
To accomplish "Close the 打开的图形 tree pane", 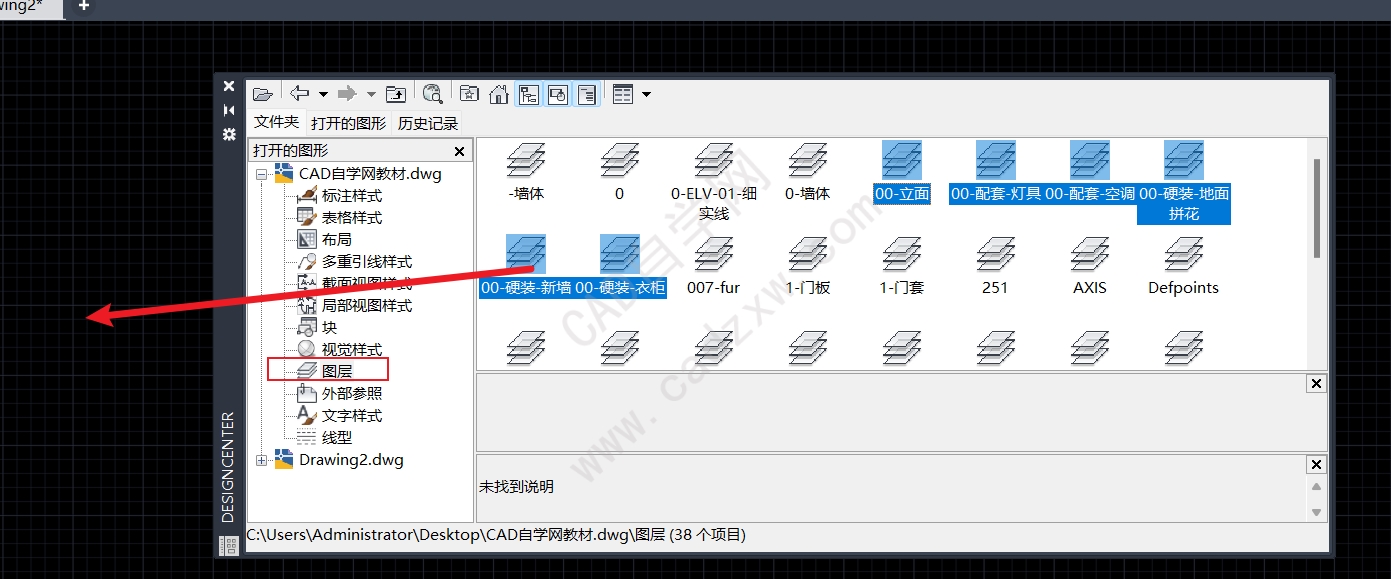I will (460, 151).
